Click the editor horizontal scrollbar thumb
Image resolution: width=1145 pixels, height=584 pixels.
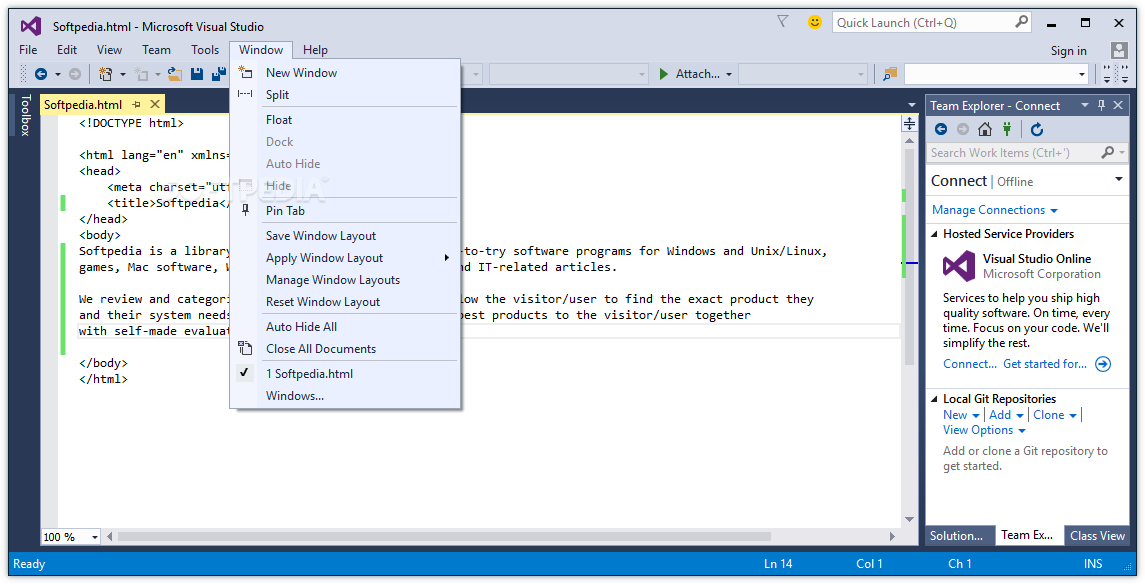click(x=444, y=537)
